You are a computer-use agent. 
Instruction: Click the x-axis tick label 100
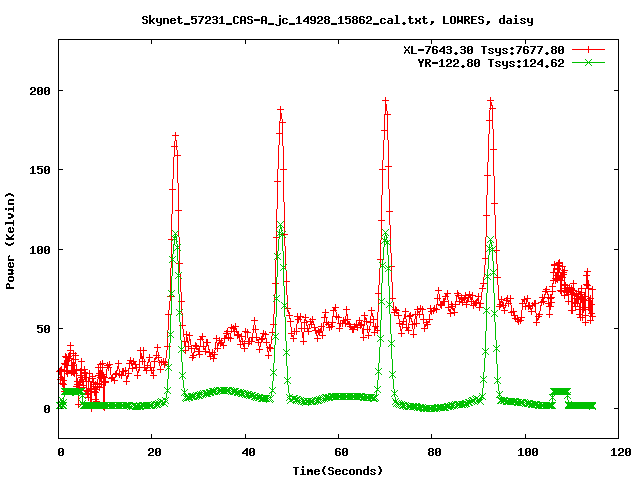(x=528, y=452)
